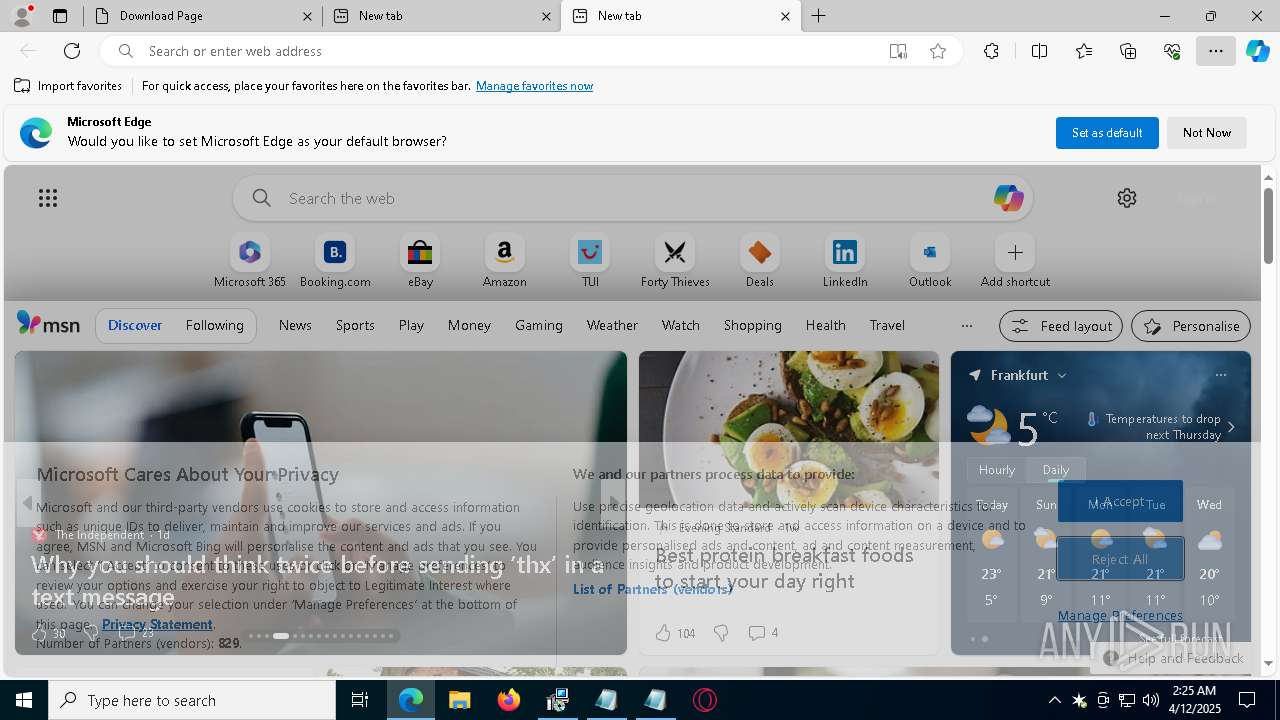The width and height of the screenshot is (1280, 720).
Task: Open the MSN apps grid icon
Action: tap(48, 198)
